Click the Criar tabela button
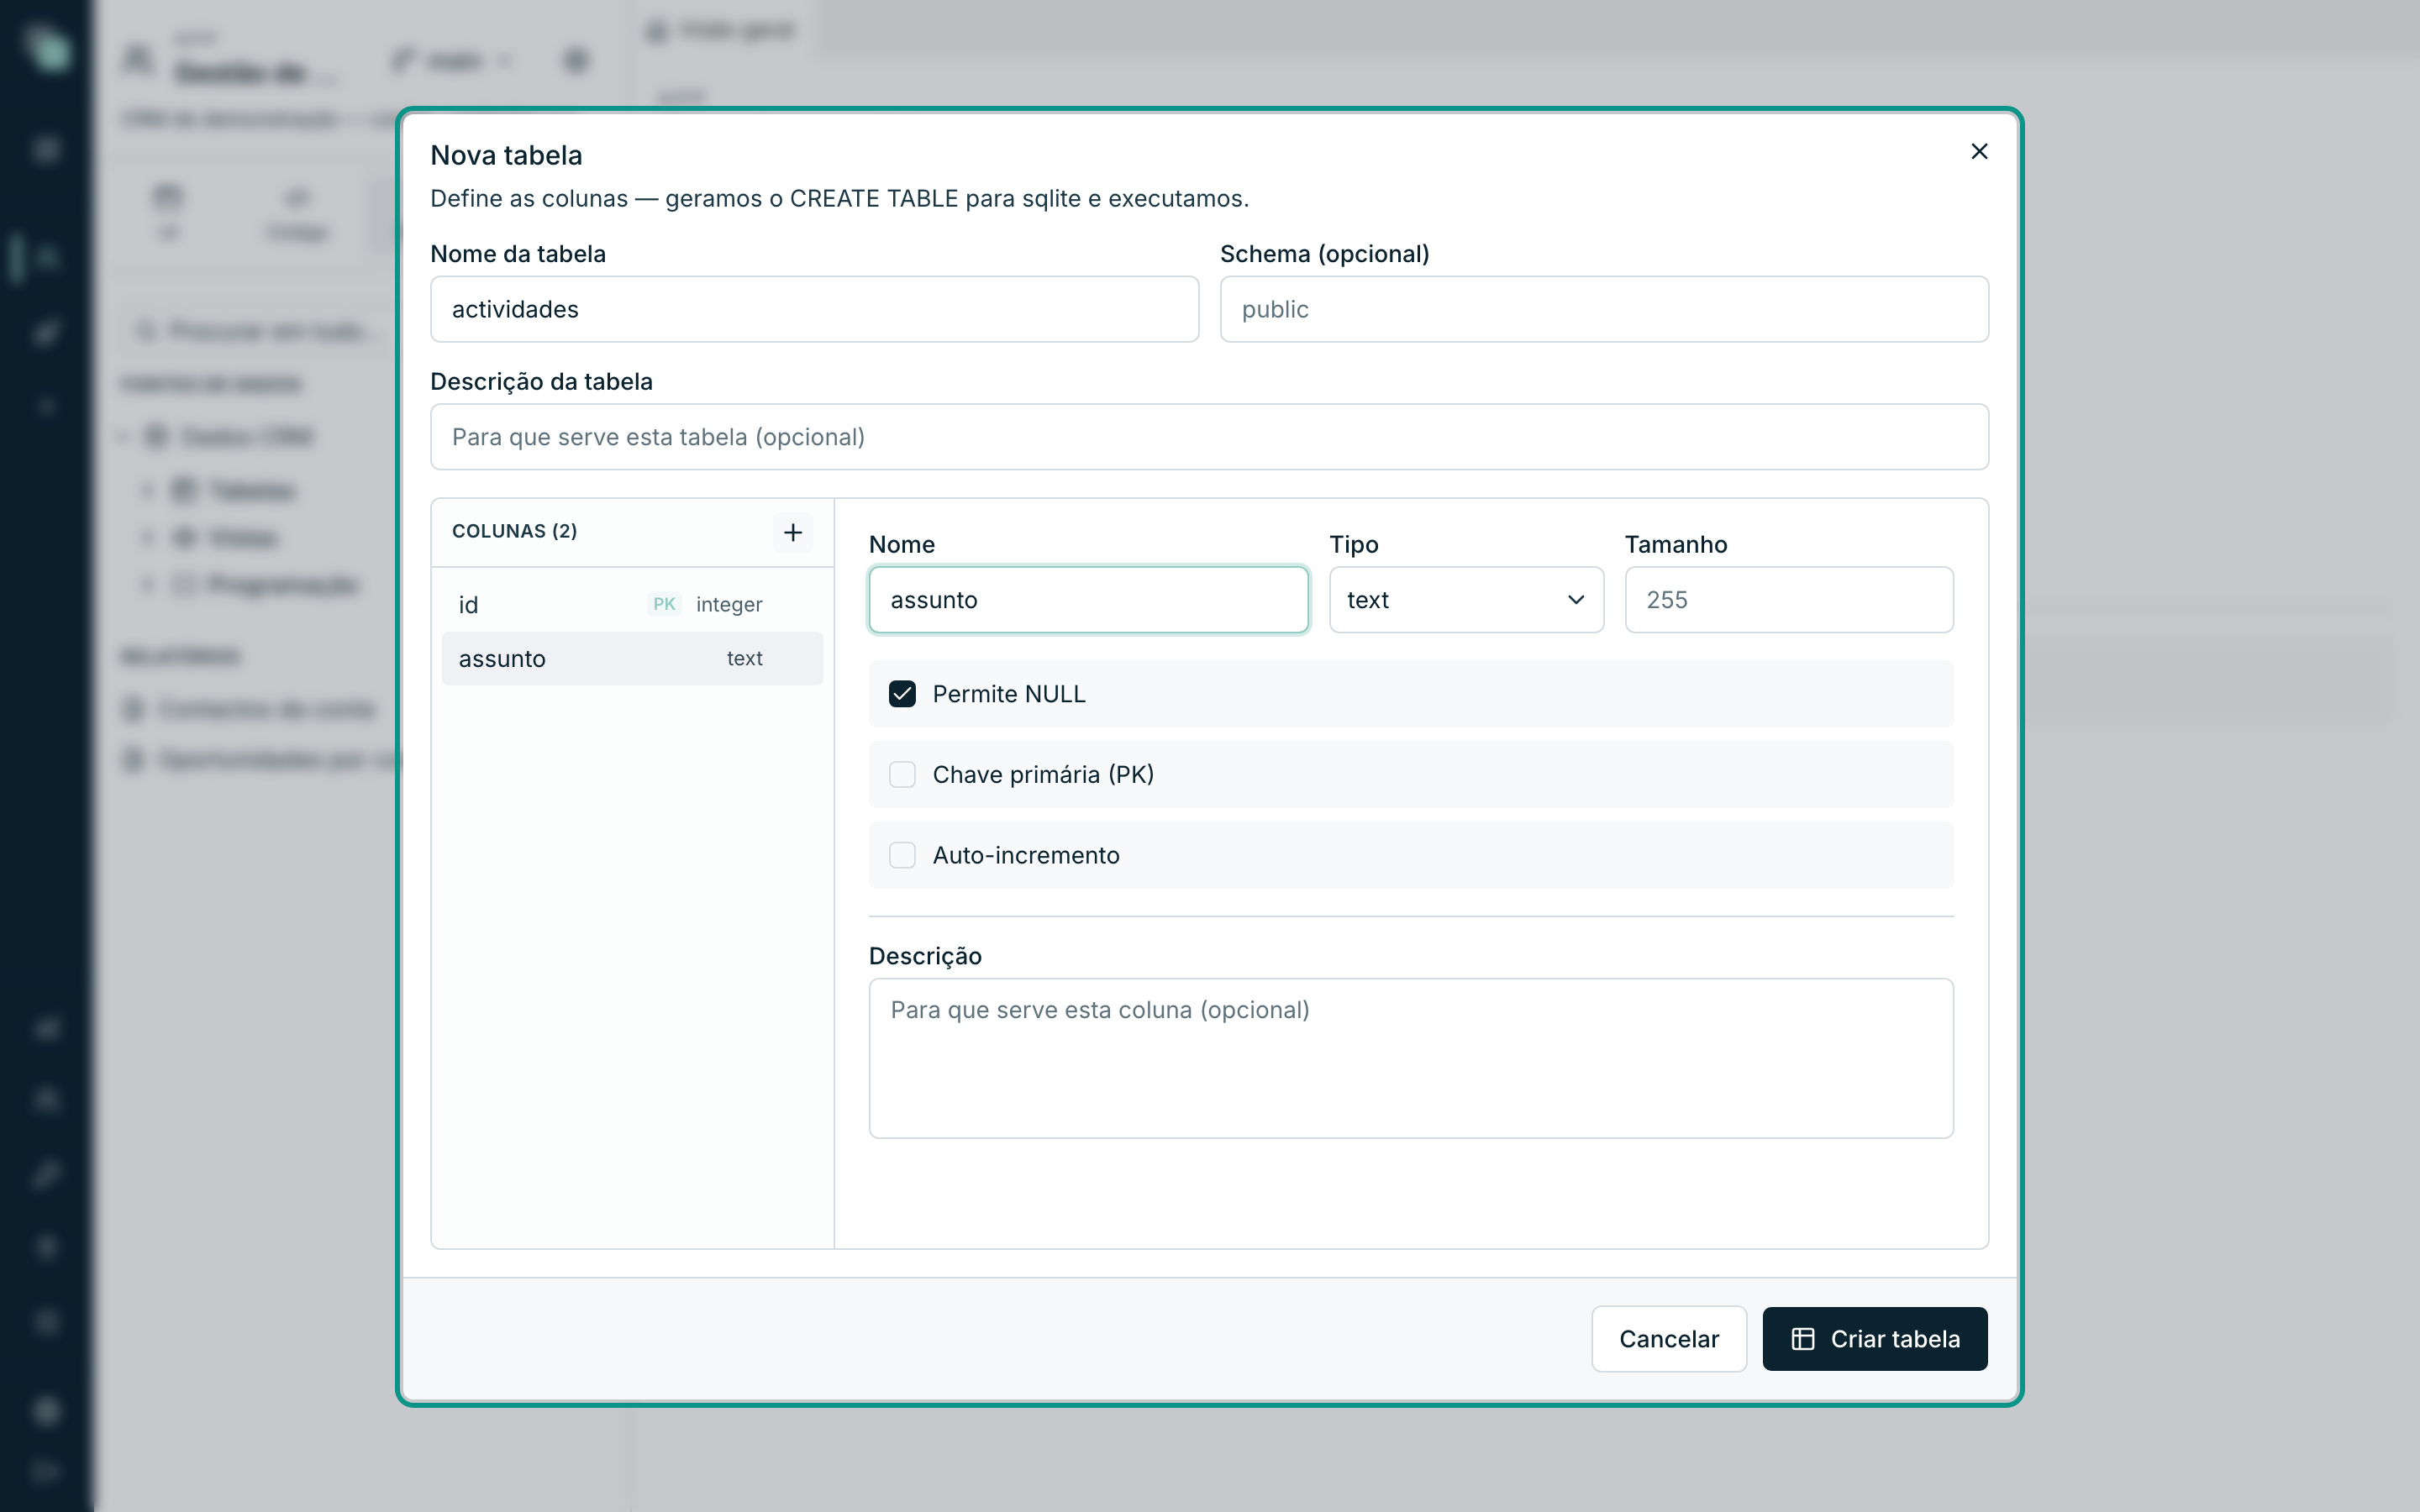2420x1512 pixels. point(1875,1339)
